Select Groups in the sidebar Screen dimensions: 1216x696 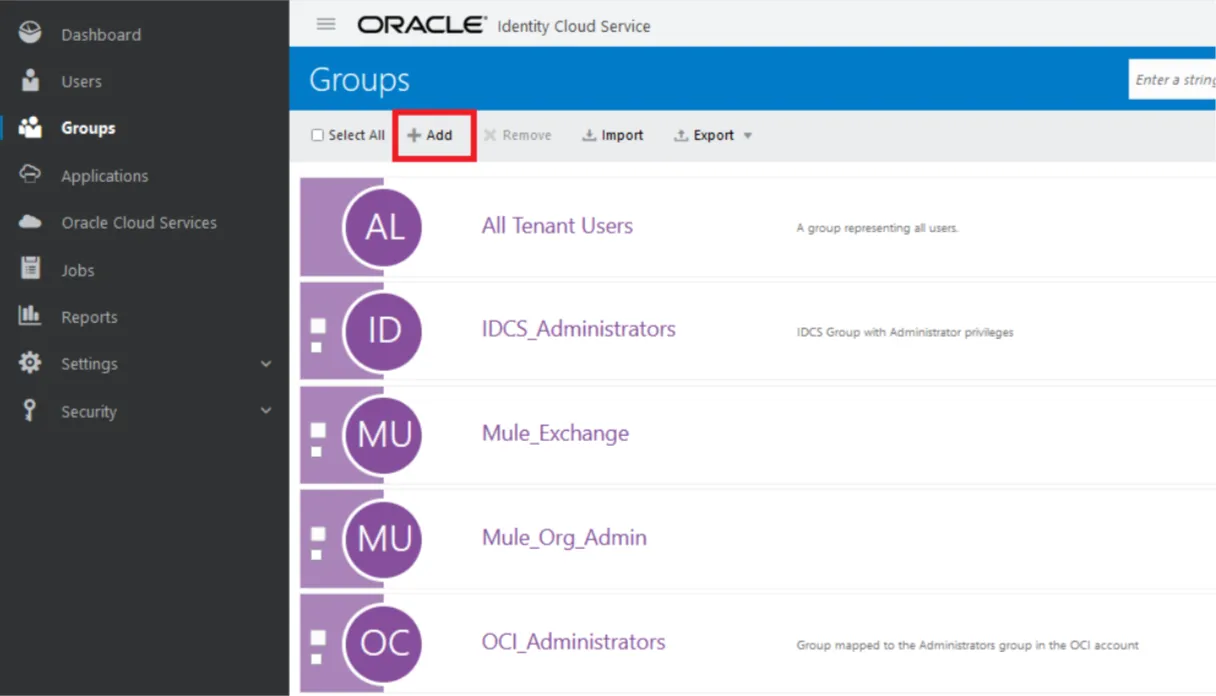click(x=88, y=128)
